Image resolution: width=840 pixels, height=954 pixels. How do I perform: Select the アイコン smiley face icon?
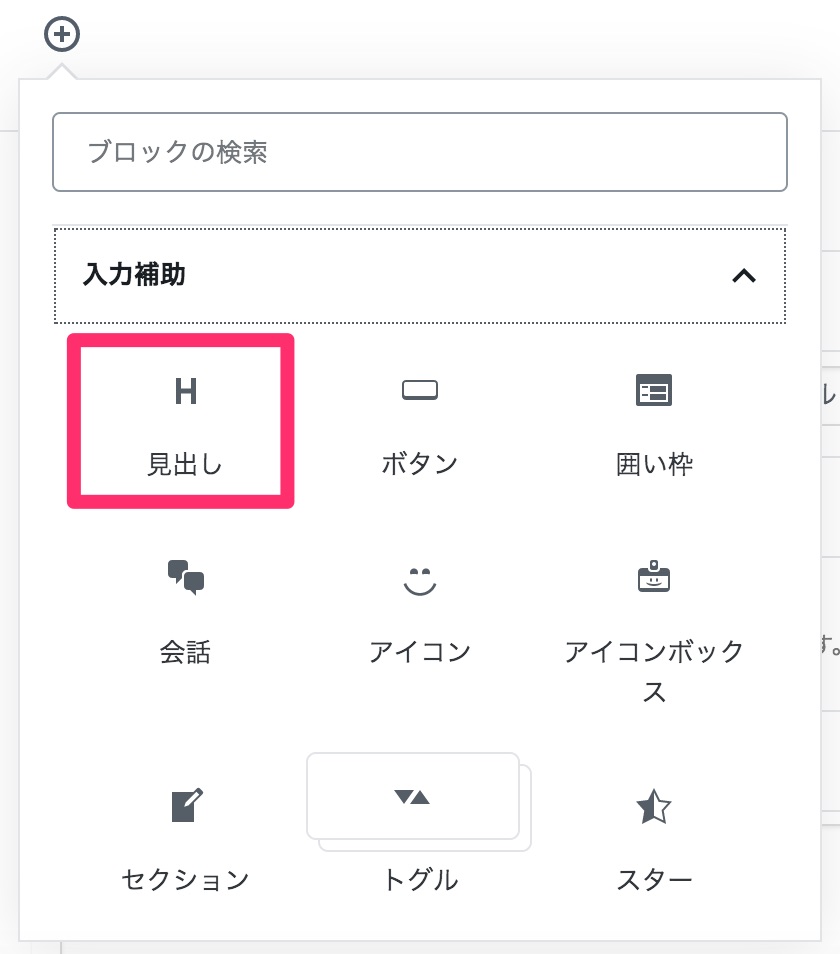click(419, 579)
